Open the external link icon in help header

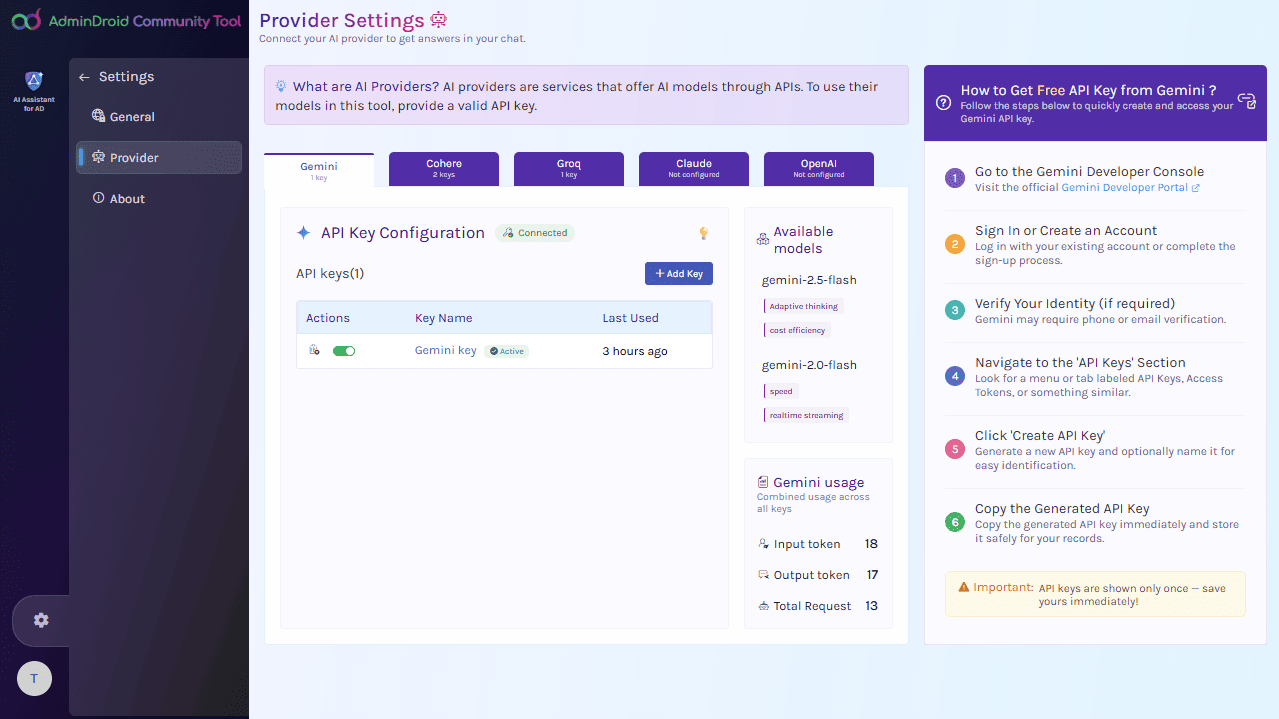click(1246, 99)
